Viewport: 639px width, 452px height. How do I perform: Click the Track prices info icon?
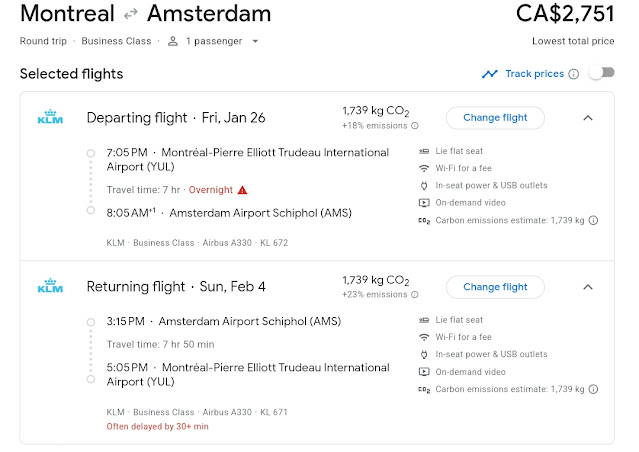(x=574, y=74)
